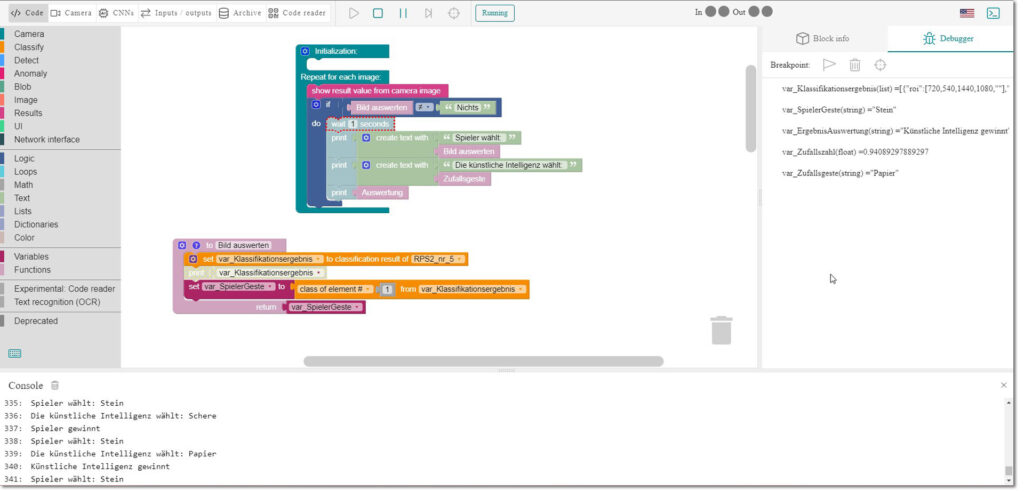1024x491 pixels.
Task: Open the terminal icon at top right
Action: [993, 13]
